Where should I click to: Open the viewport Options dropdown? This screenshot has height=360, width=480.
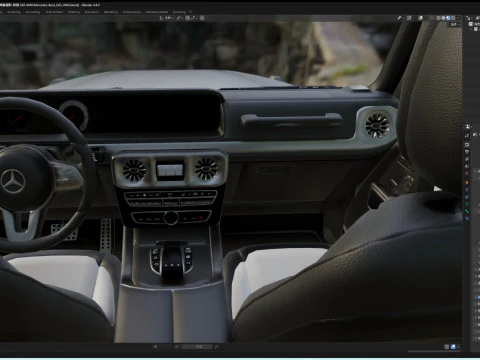455,24
